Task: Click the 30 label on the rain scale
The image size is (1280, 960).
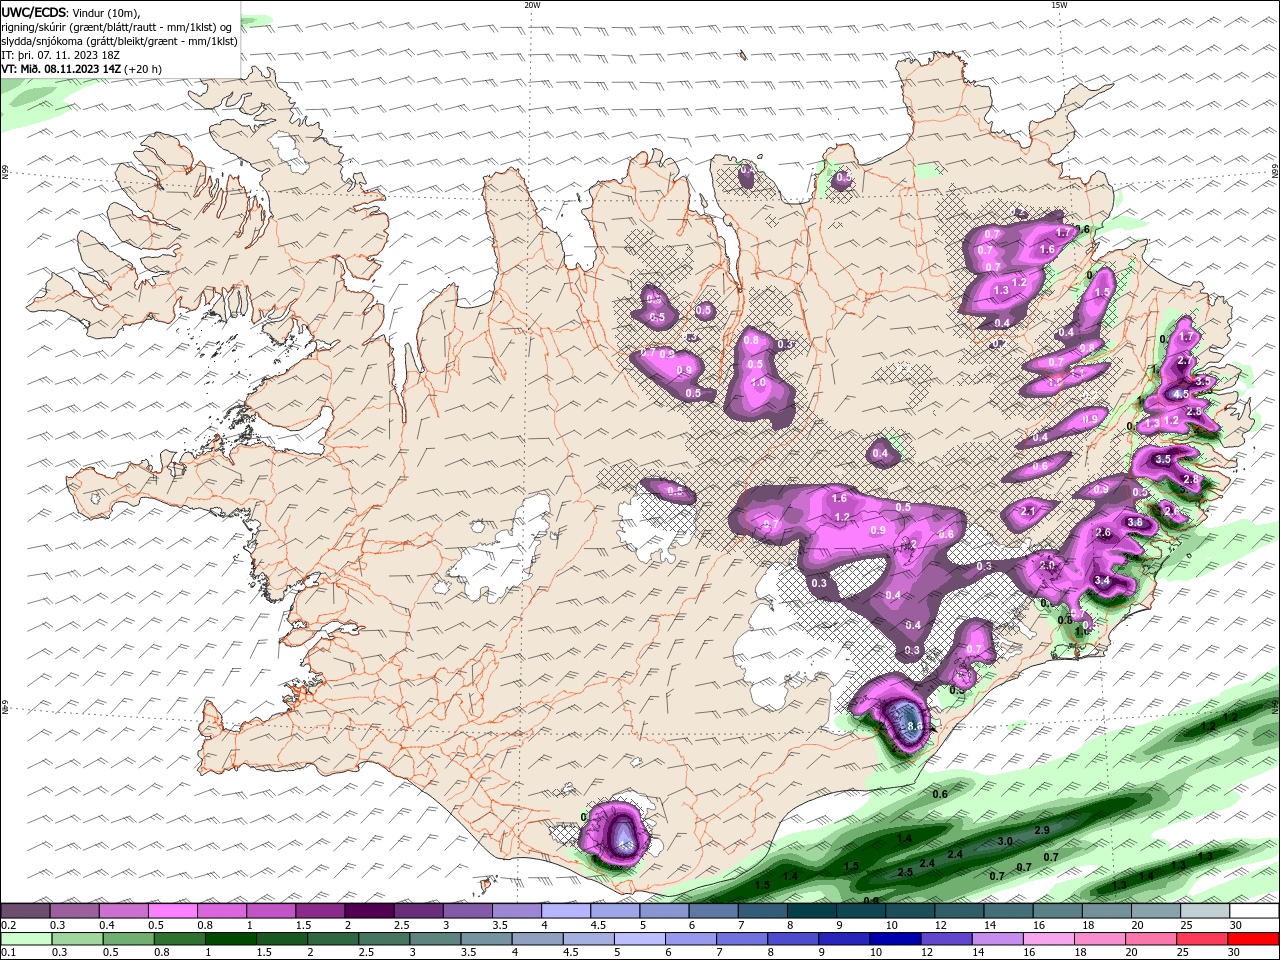Action: tap(1236, 953)
